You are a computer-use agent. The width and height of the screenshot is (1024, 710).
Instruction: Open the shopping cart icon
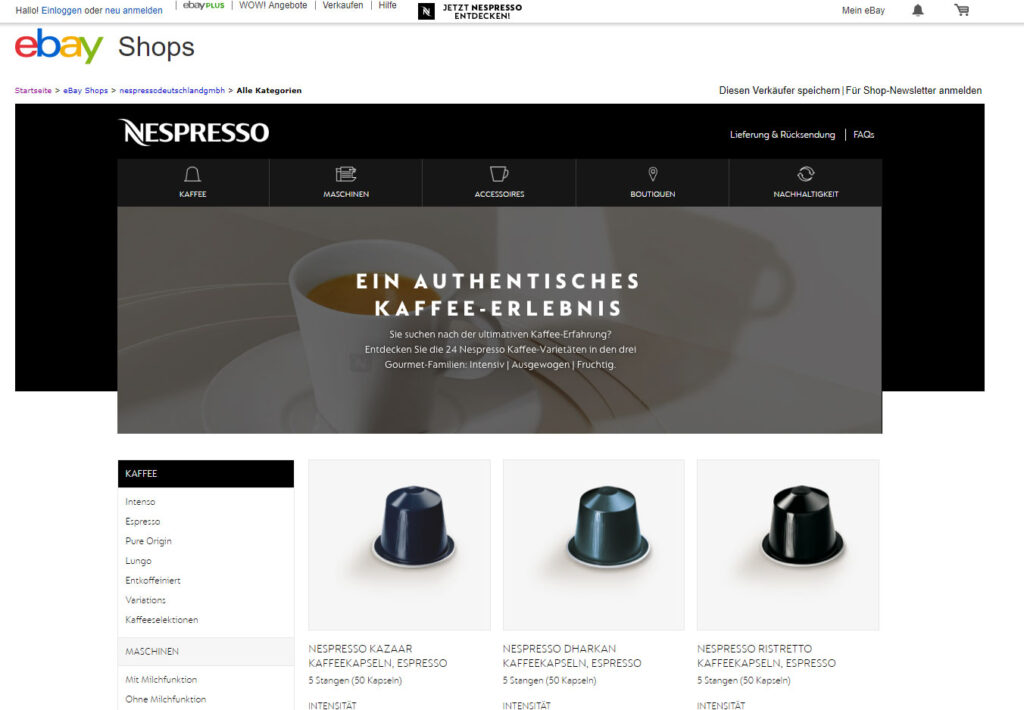pyautogui.click(x=961, y=10)
